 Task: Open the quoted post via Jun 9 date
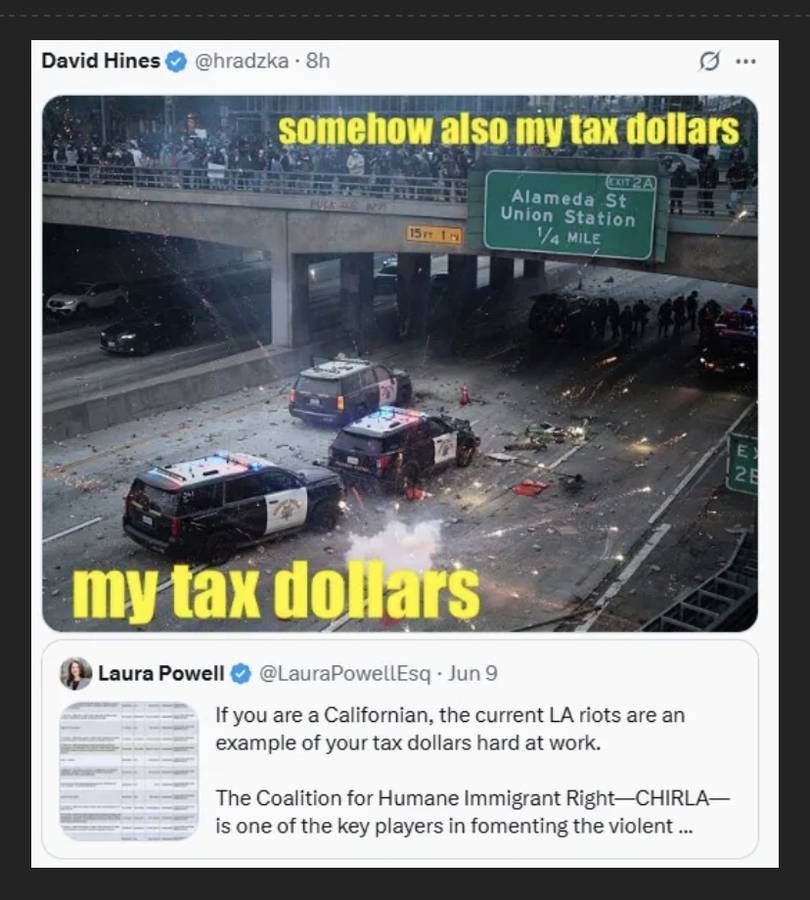472,673
